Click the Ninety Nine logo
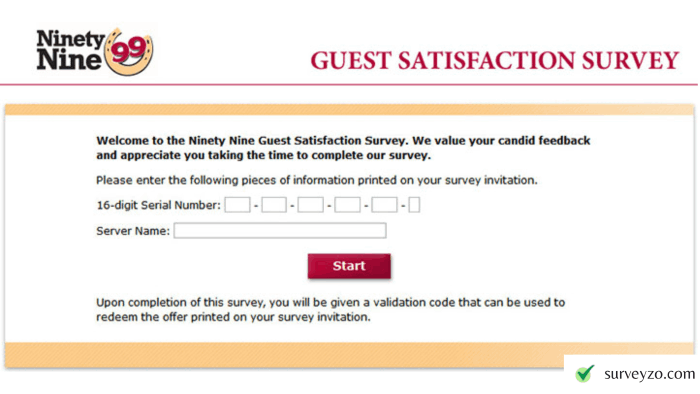 [95, 51]
